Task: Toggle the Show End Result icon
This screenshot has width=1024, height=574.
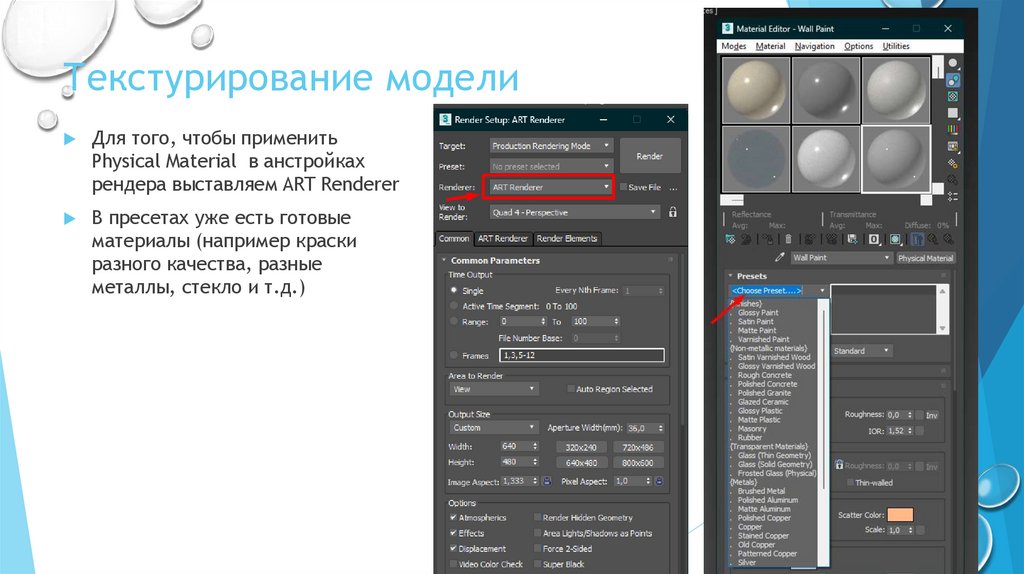Action: tap(918, 239)
